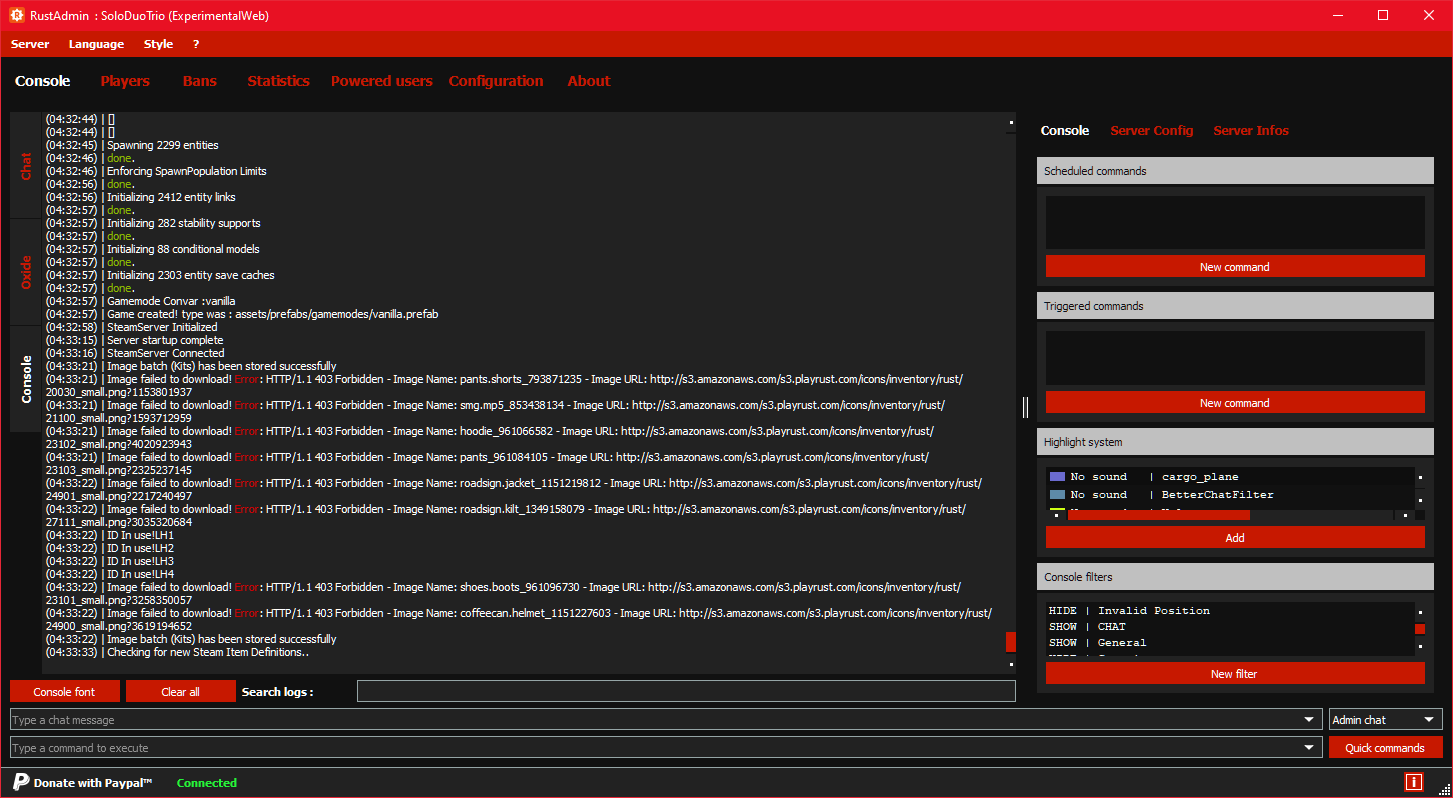Screen dimensions: 1453x798
Task: Open the Console font button
Action: 65,692
